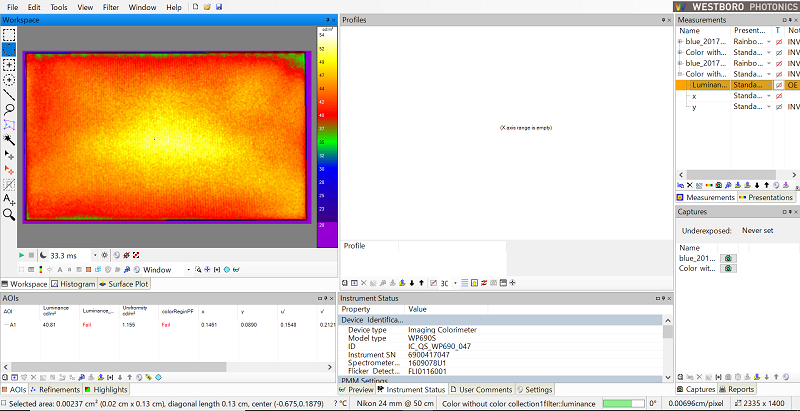This screenshot has height=411, width=800.
Task: Select the lasso tool in Workspace toolbar
Action: point(9,110)
